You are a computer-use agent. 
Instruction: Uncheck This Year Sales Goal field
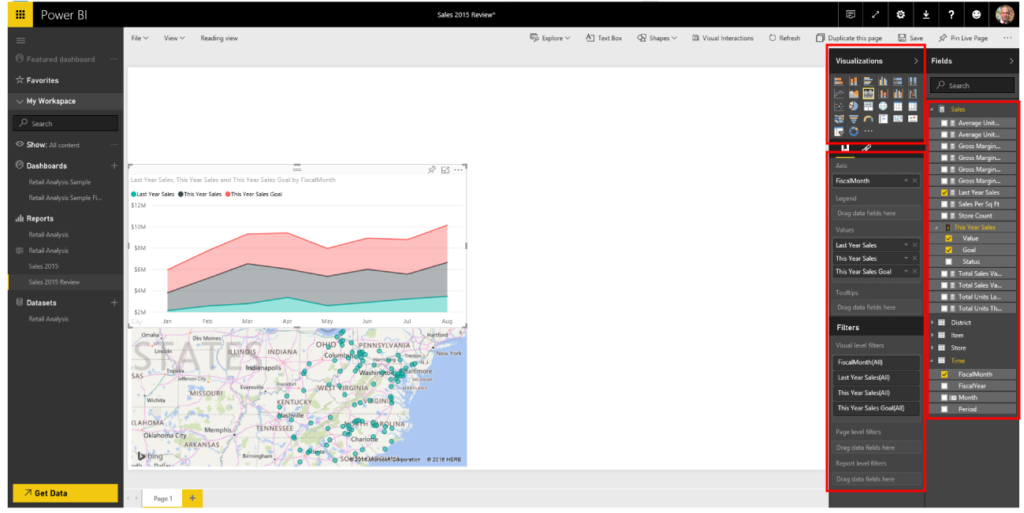(x=949, y=250)
